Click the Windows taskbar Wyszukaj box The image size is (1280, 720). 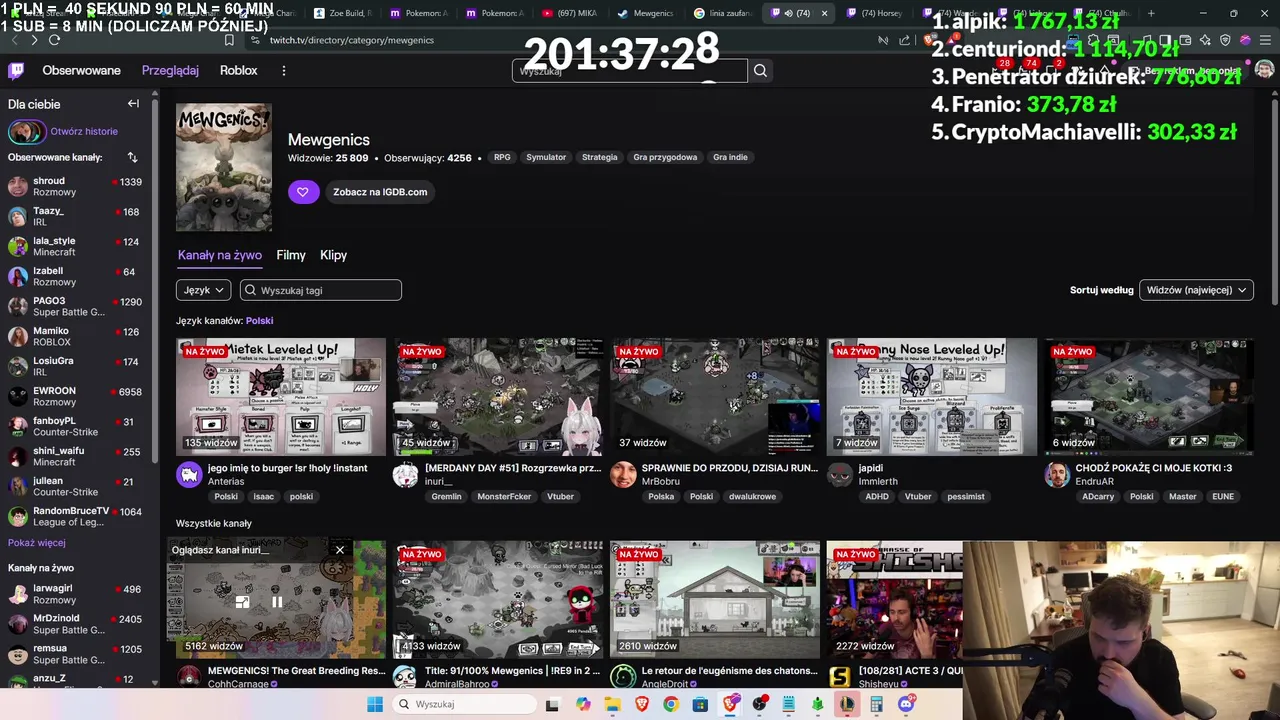[463, 704]
